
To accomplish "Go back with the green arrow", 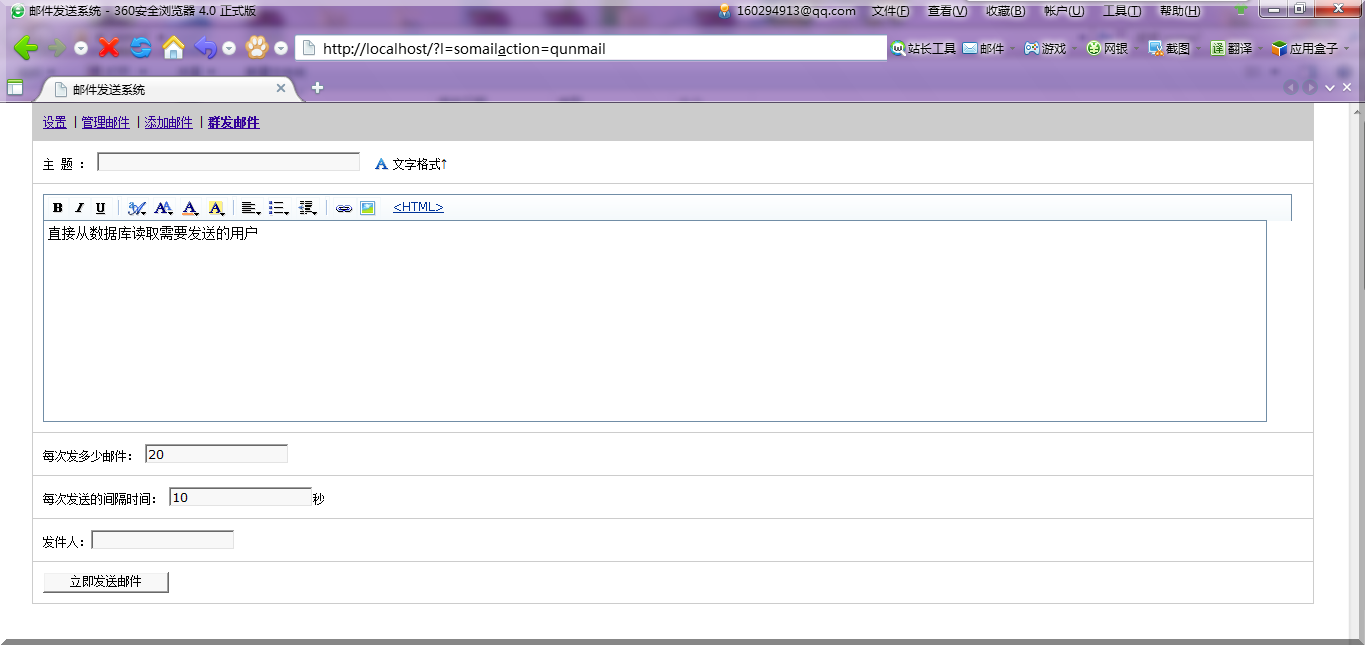I will pos(25,48).
